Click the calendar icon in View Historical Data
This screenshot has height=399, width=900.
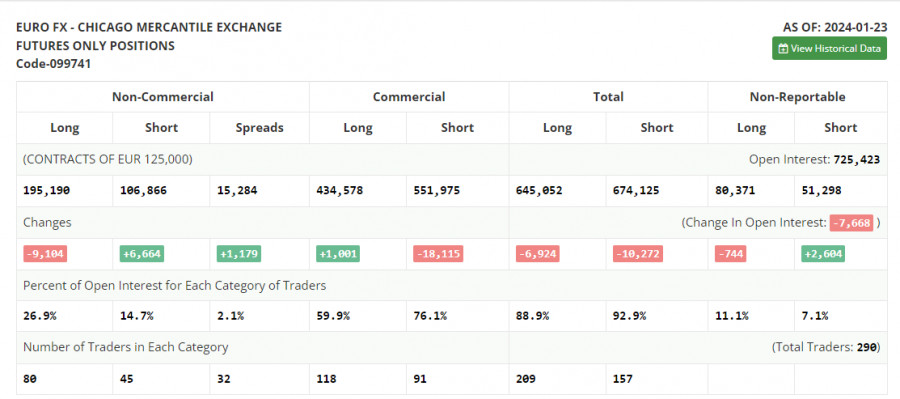click(783, 49)
